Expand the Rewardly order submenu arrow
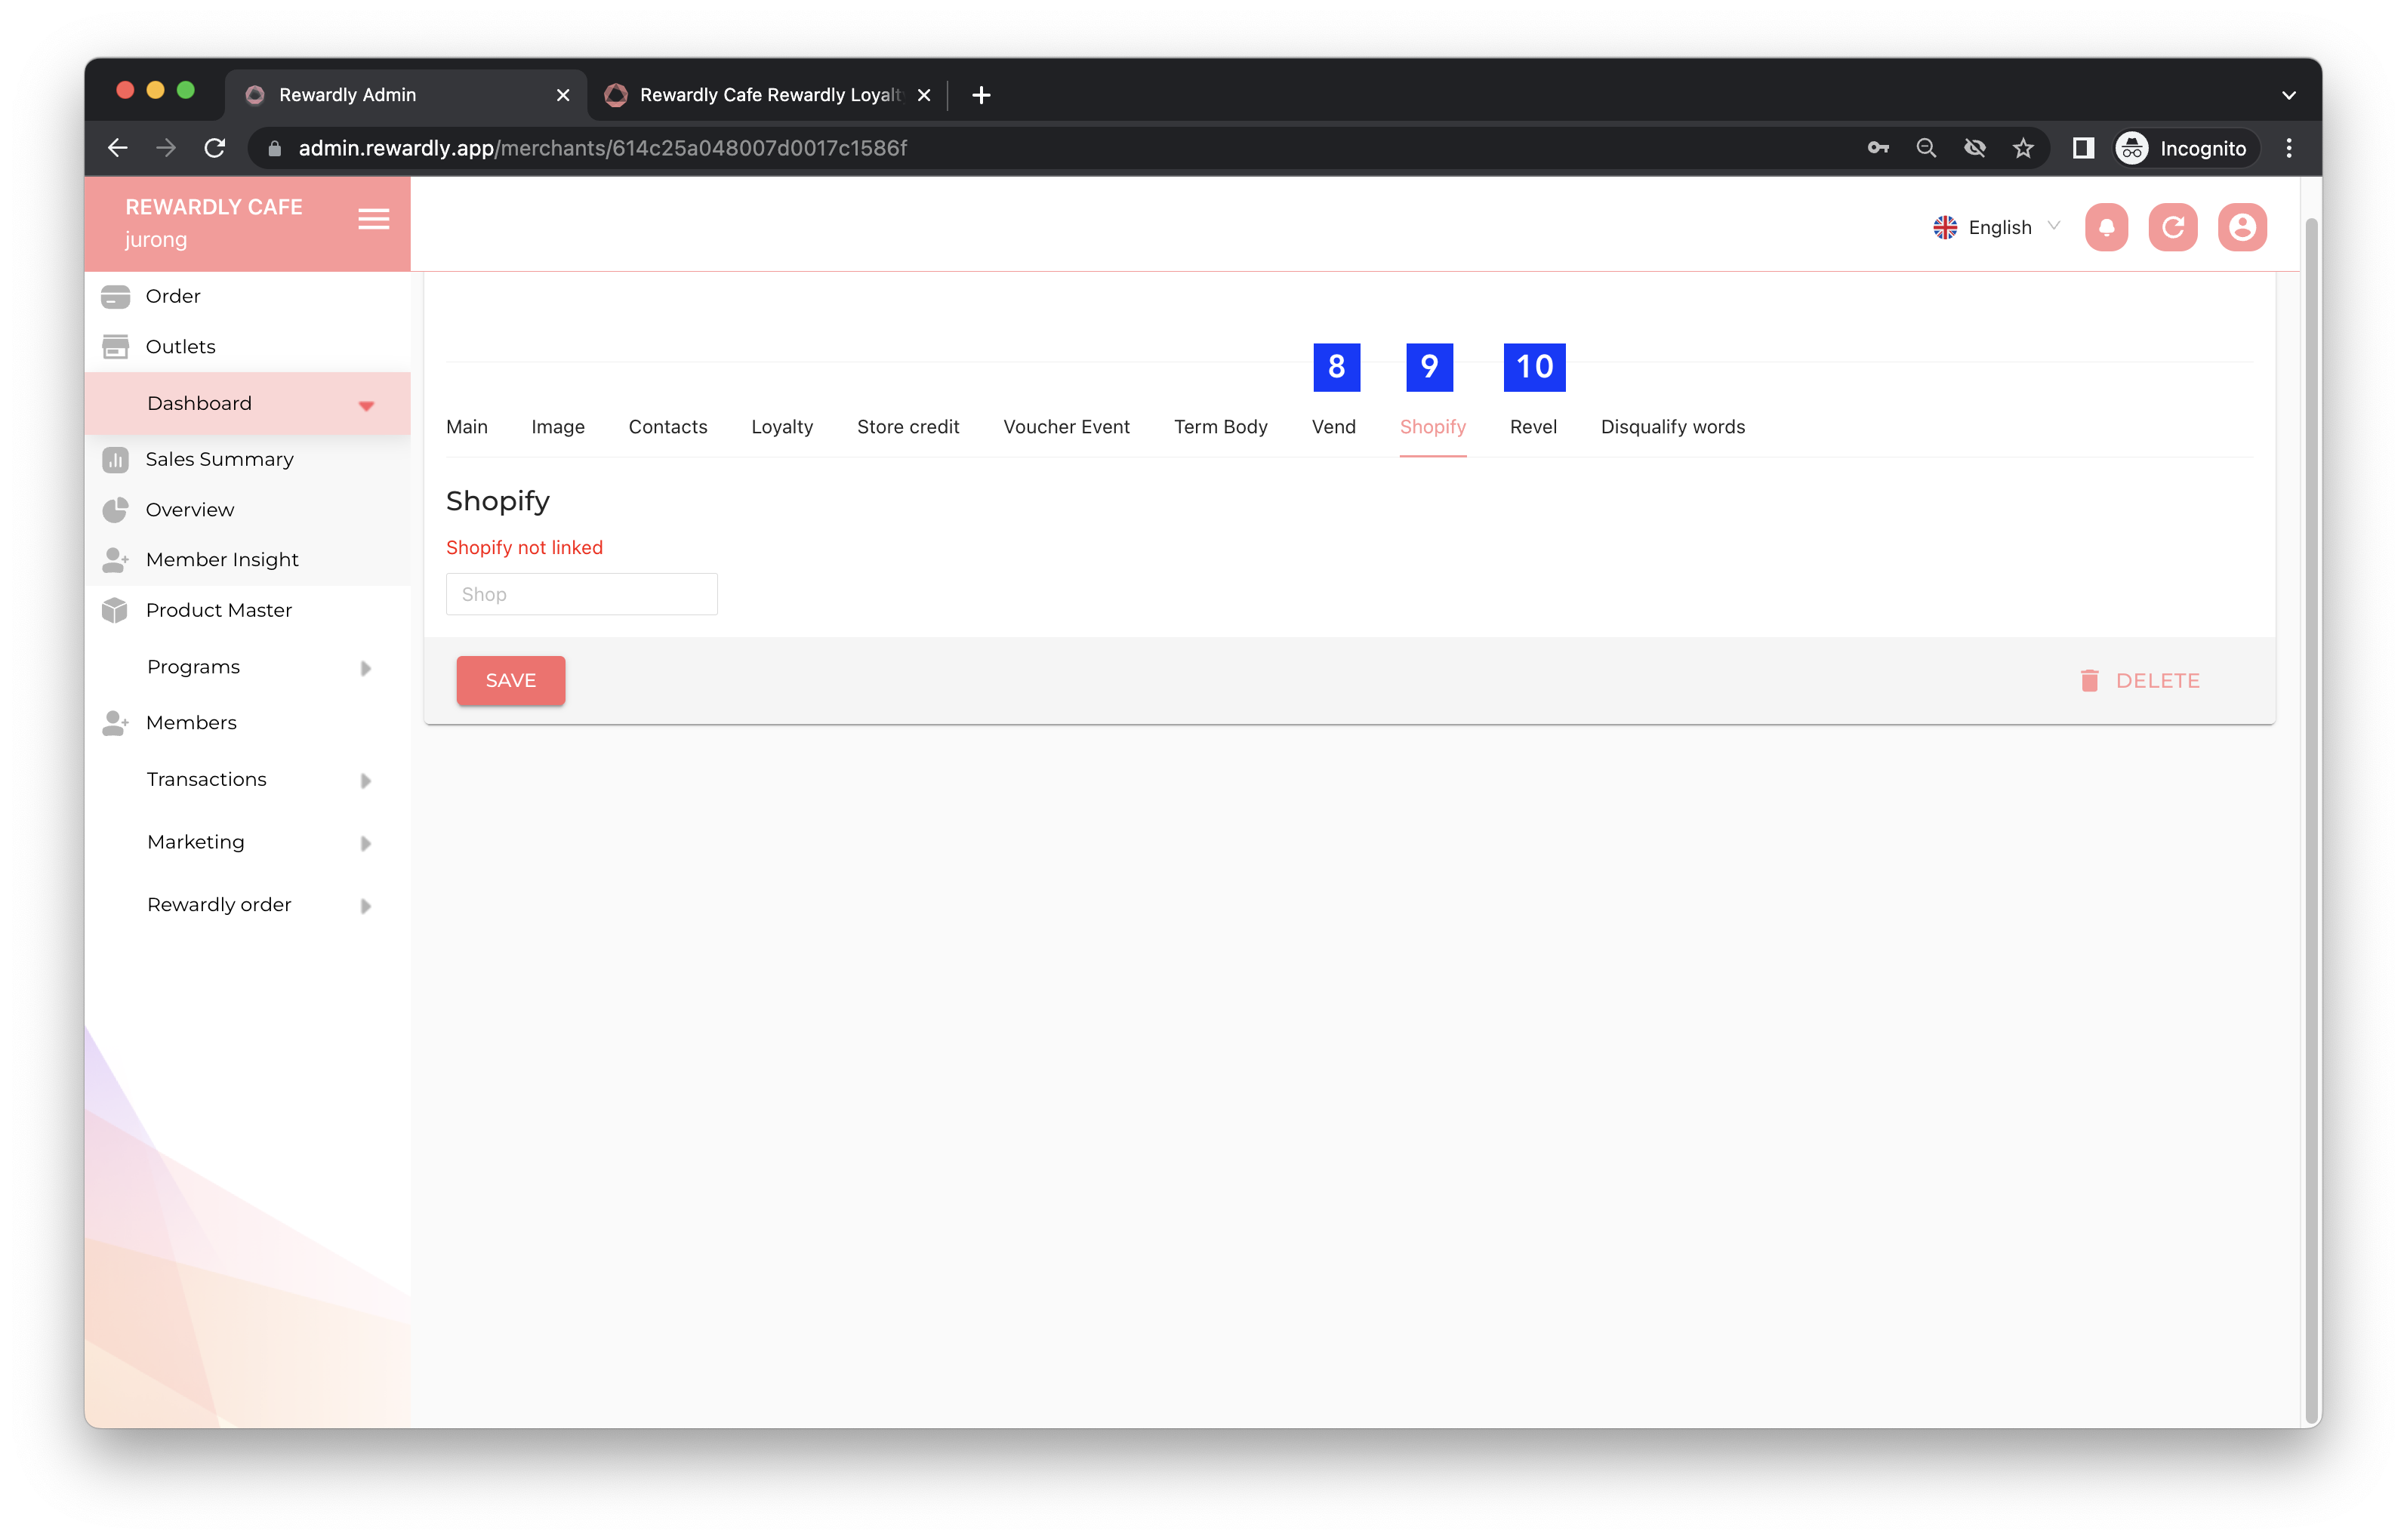 (x=365, y=906)
